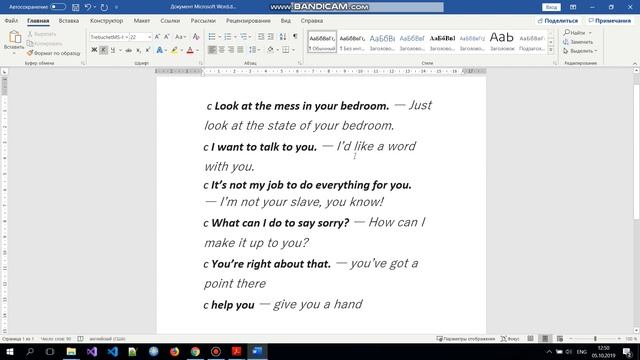The width and height of the screenshot is (640, 360).
Task: Open the Вид tab
Action: tap(286, 20)
